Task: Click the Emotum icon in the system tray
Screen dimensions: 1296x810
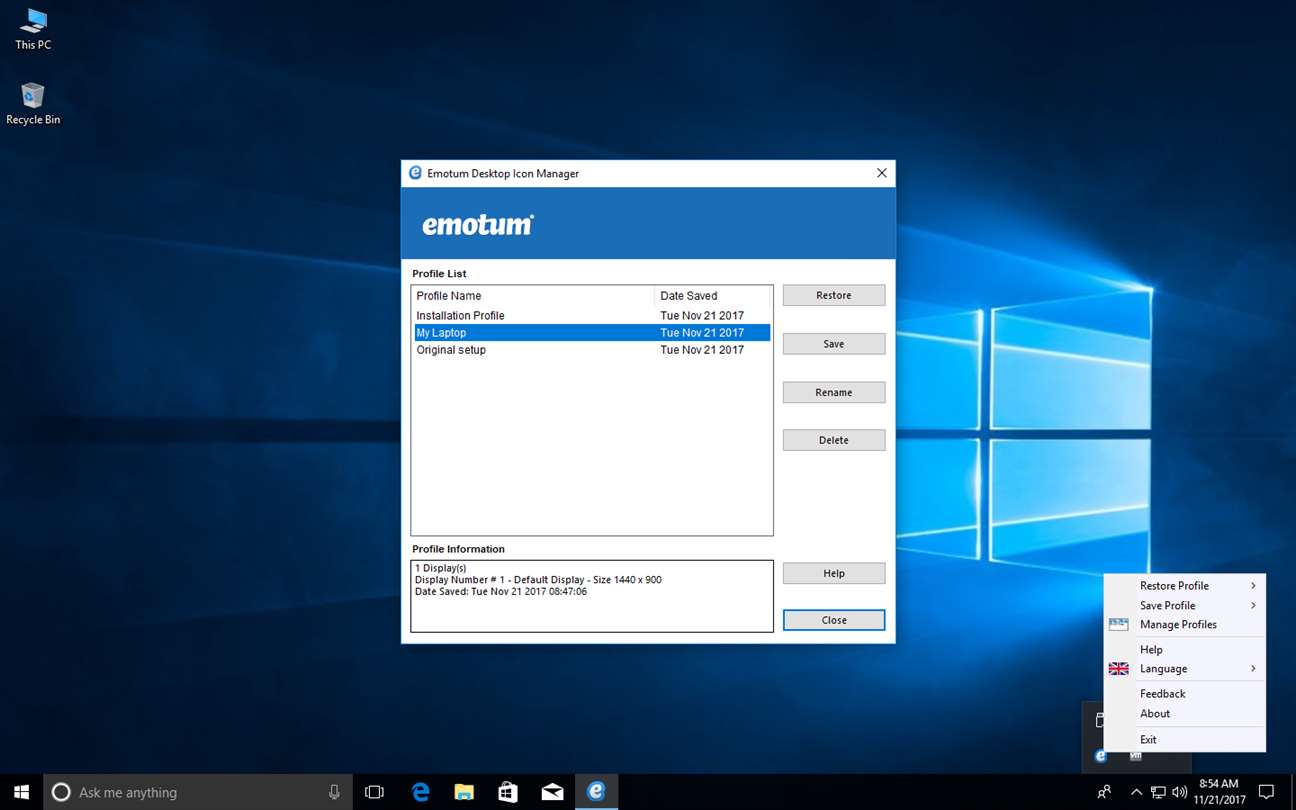Action: click(x=1101, y=756)
